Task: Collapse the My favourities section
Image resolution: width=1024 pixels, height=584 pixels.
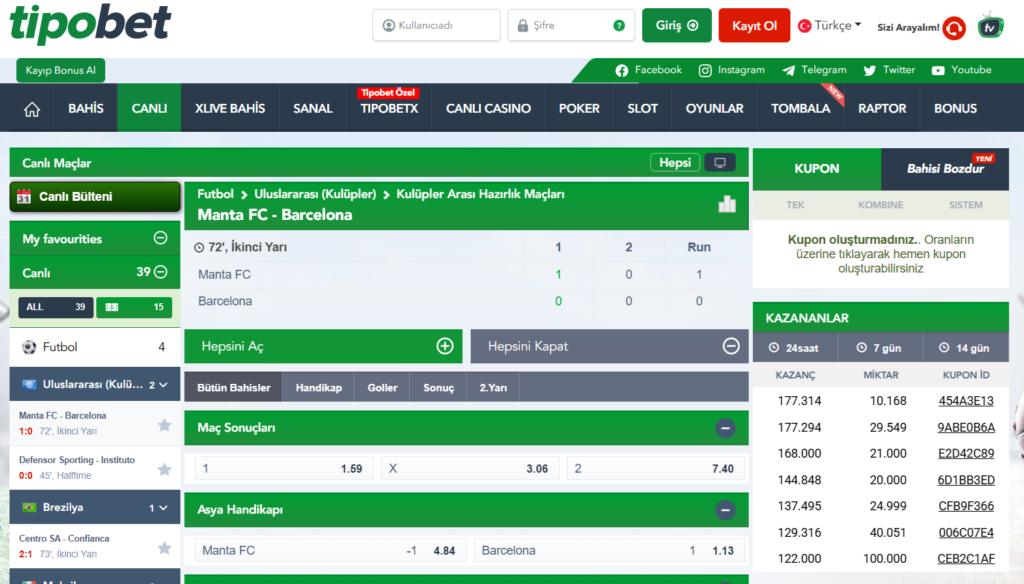Action: tap(161, 238)
